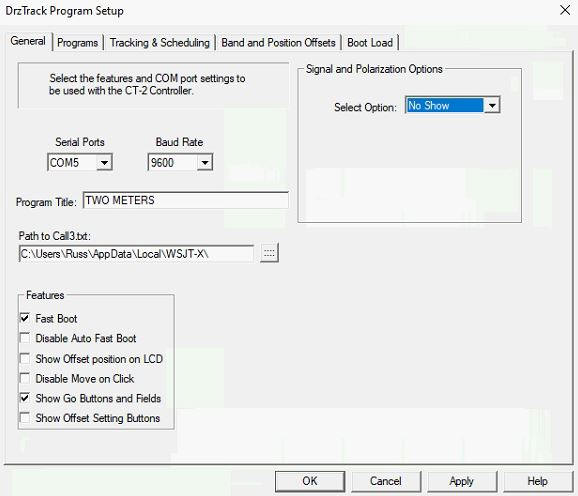Screen dimensions: 578x496
Task: Go to Band and Position Offsets tab
Action: click(x=278, y=43)
